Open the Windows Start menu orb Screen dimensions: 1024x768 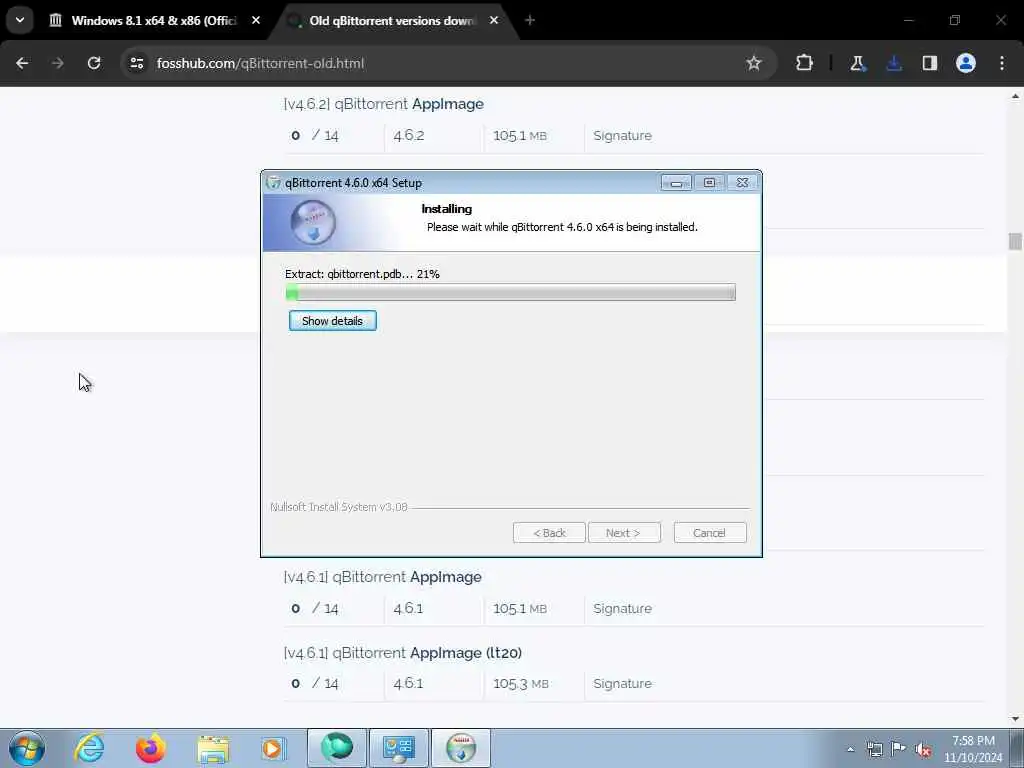(27, 748)
